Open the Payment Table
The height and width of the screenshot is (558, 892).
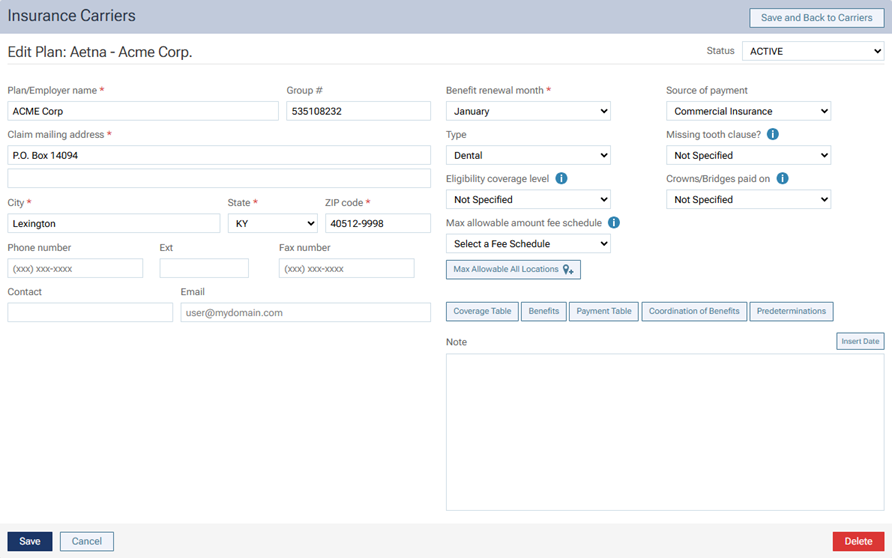pyautogui.click(x=604, y=311)
